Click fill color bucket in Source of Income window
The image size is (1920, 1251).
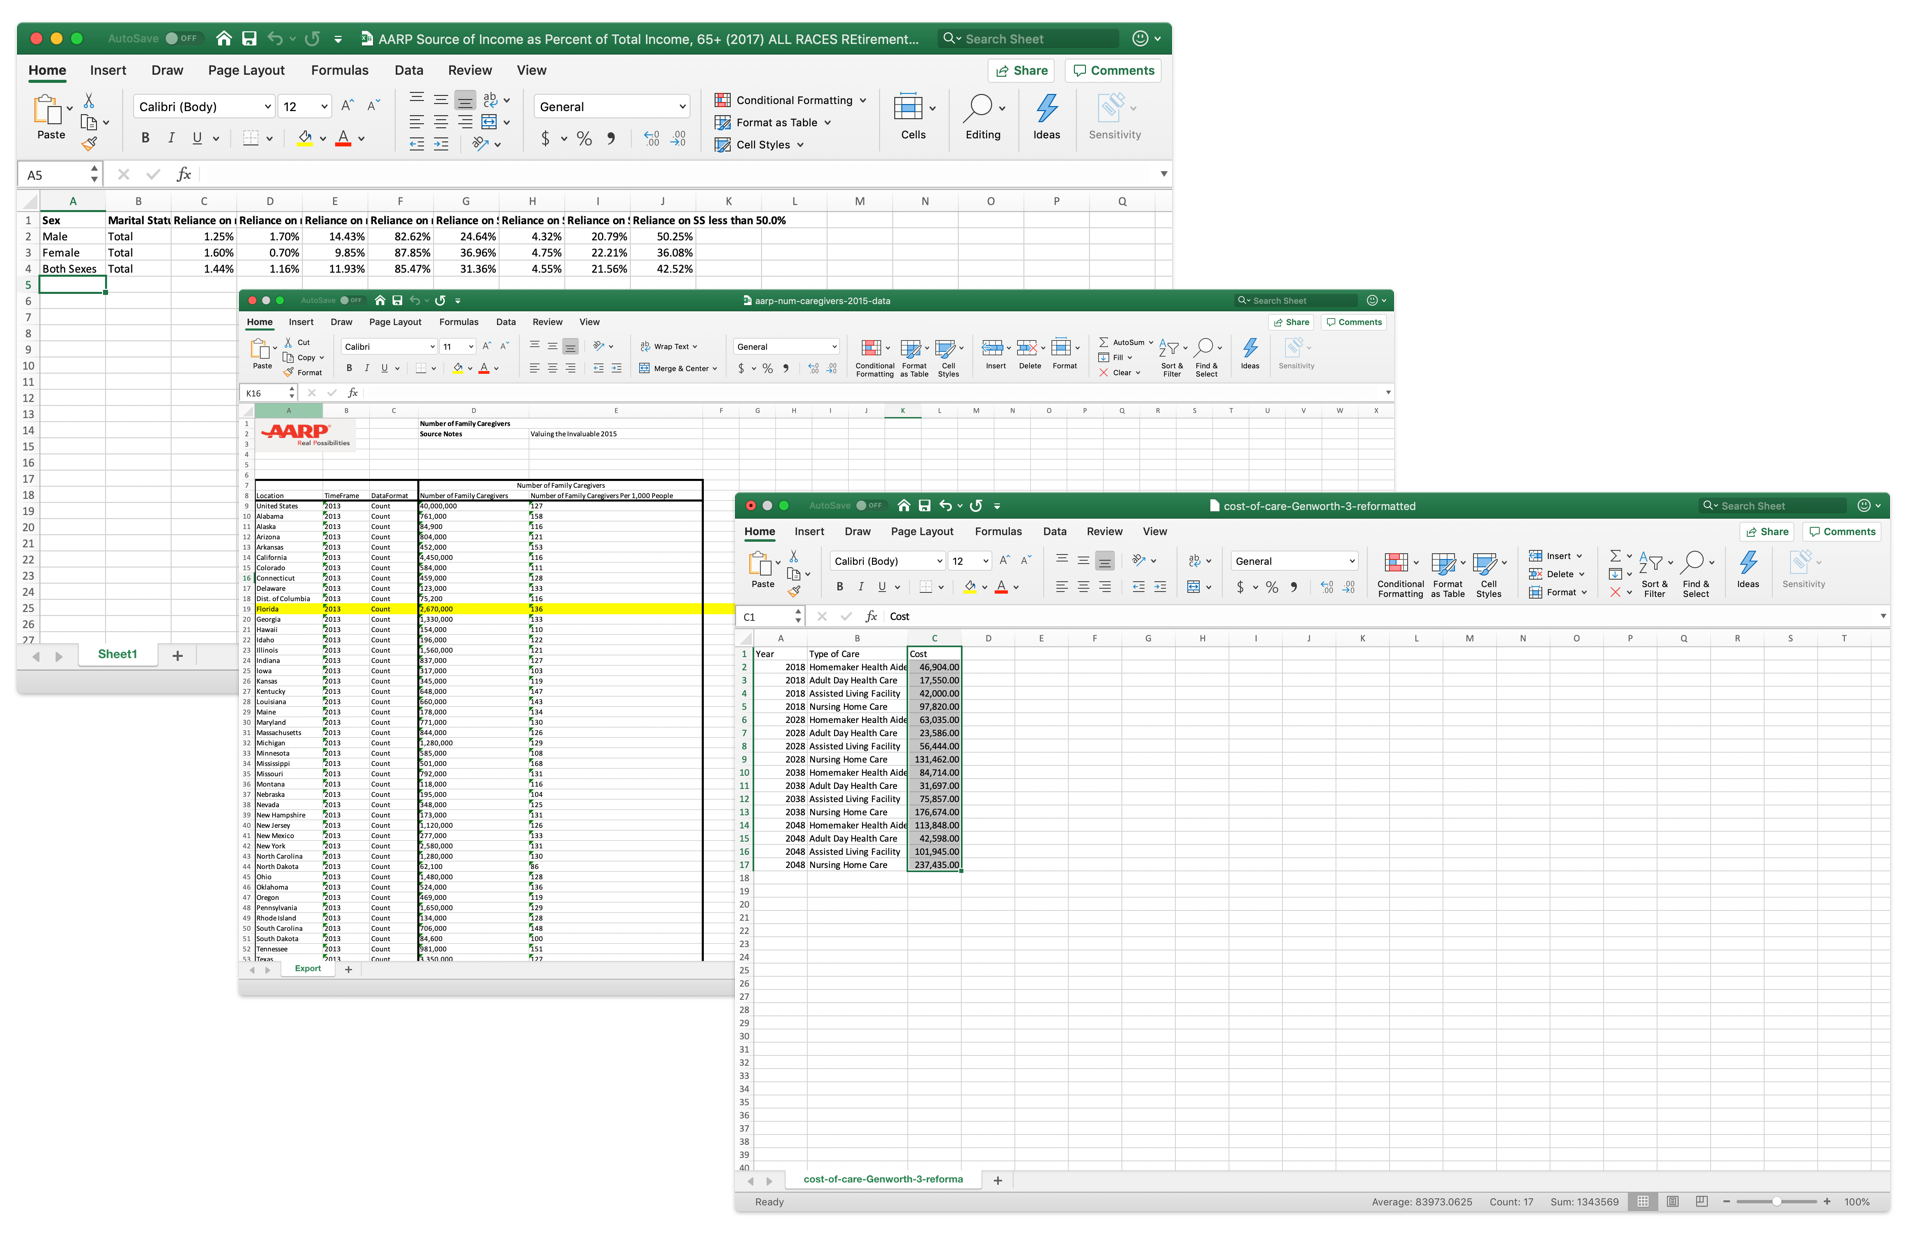point(305,138)
